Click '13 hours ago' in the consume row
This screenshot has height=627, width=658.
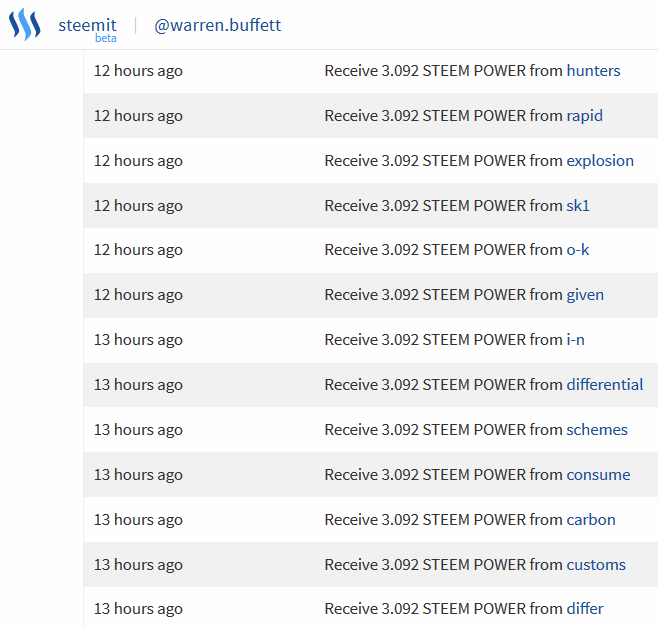138,475
